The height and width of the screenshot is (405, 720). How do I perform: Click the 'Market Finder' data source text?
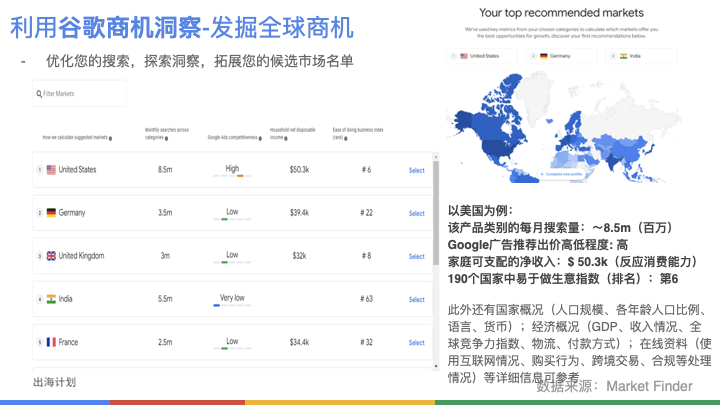(x=649, y=387)
